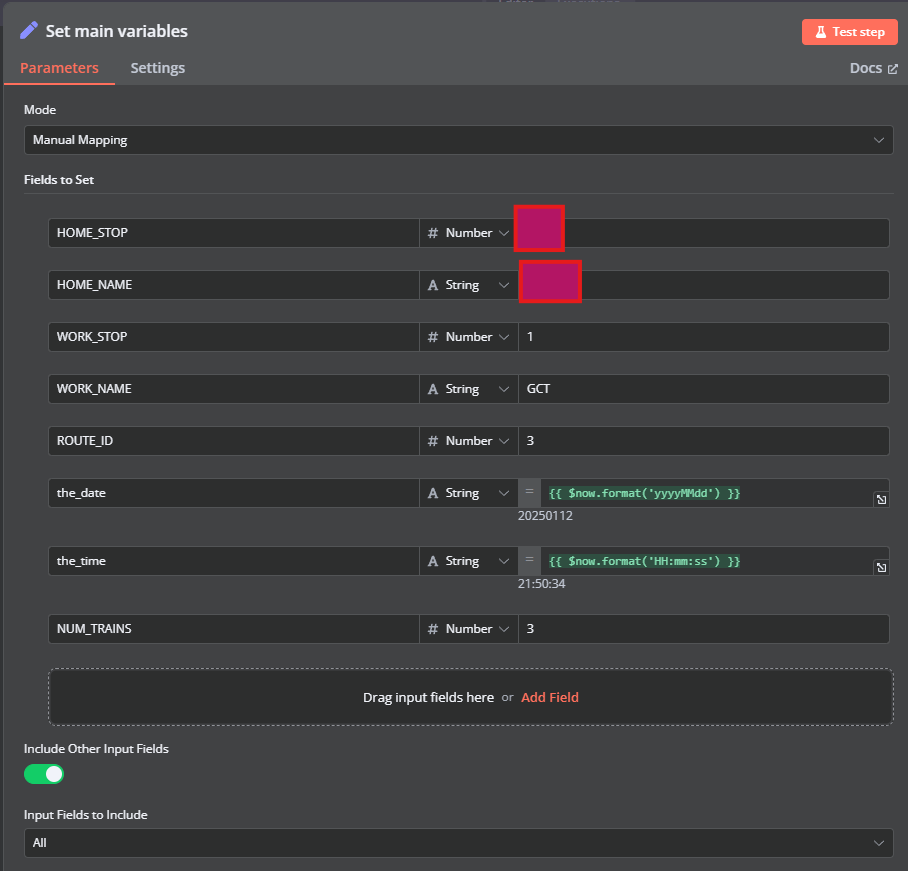The width and height of the screenshot is (908, 871).
Task: Click the equals icon on the_date expression
Action: tap(529, 492)
